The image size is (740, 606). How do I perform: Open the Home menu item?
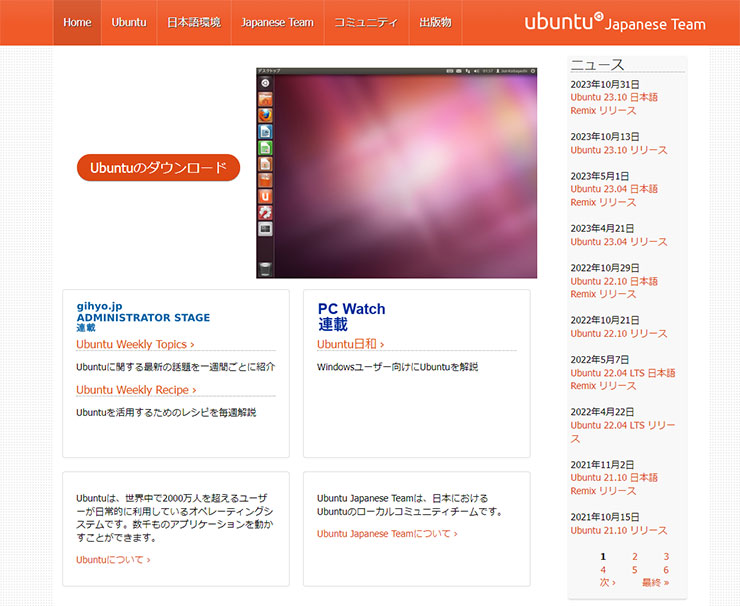click(x=77, y=22)
